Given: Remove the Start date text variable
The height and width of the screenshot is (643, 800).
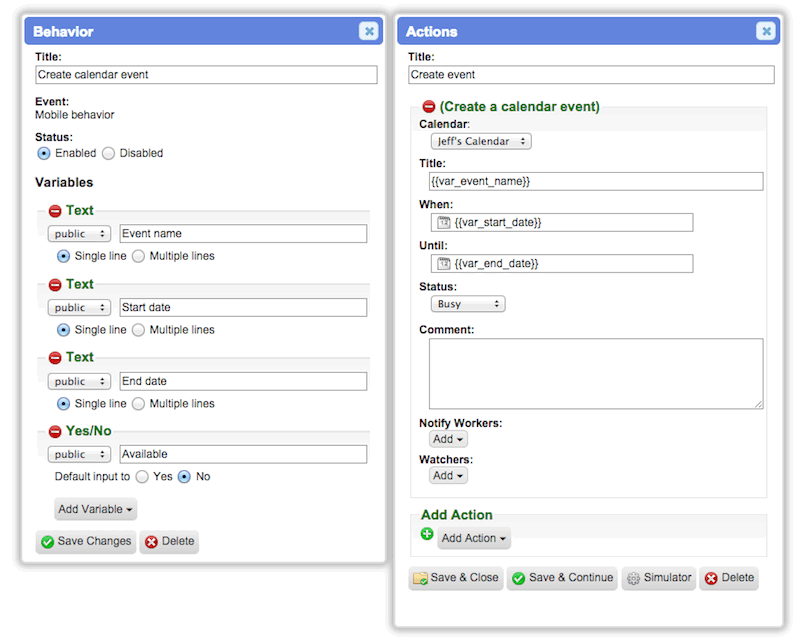Looking at the screenshot, I should coord(55,285).
